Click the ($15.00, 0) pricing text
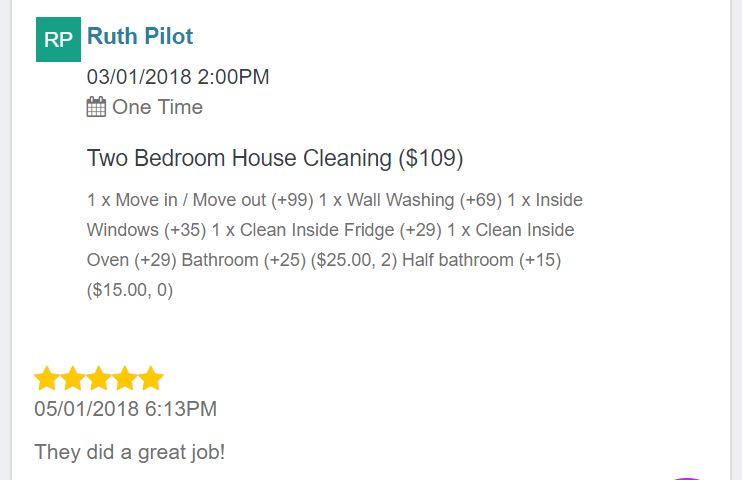The height and width of the screenshot is (480, 742). (x=130, y=290)
